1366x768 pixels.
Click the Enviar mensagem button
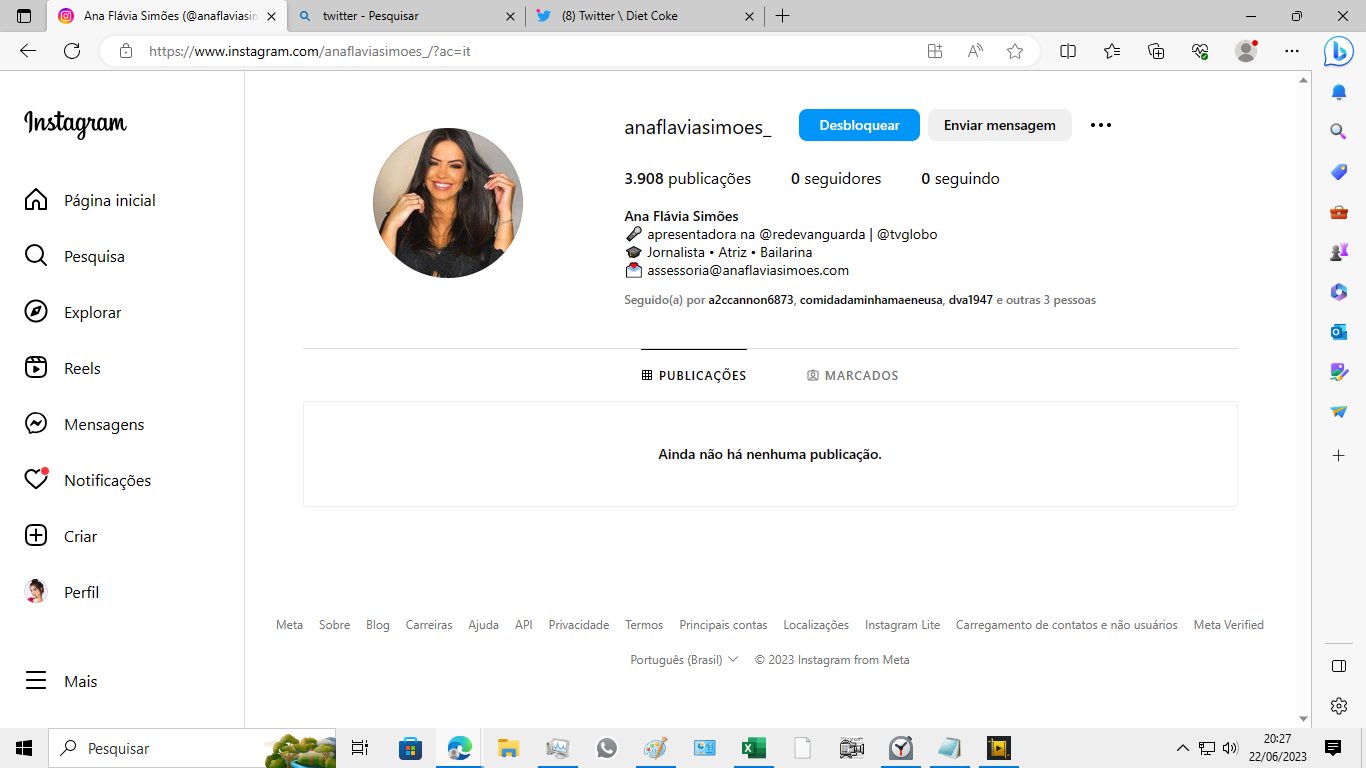pyautogui.click(x=999, y=125)
